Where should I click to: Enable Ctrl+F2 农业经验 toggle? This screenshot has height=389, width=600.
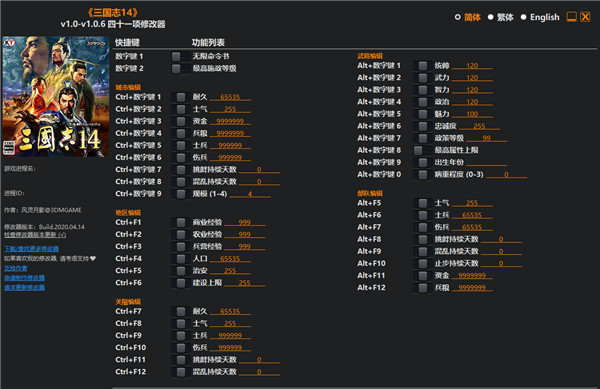point(181,234)
